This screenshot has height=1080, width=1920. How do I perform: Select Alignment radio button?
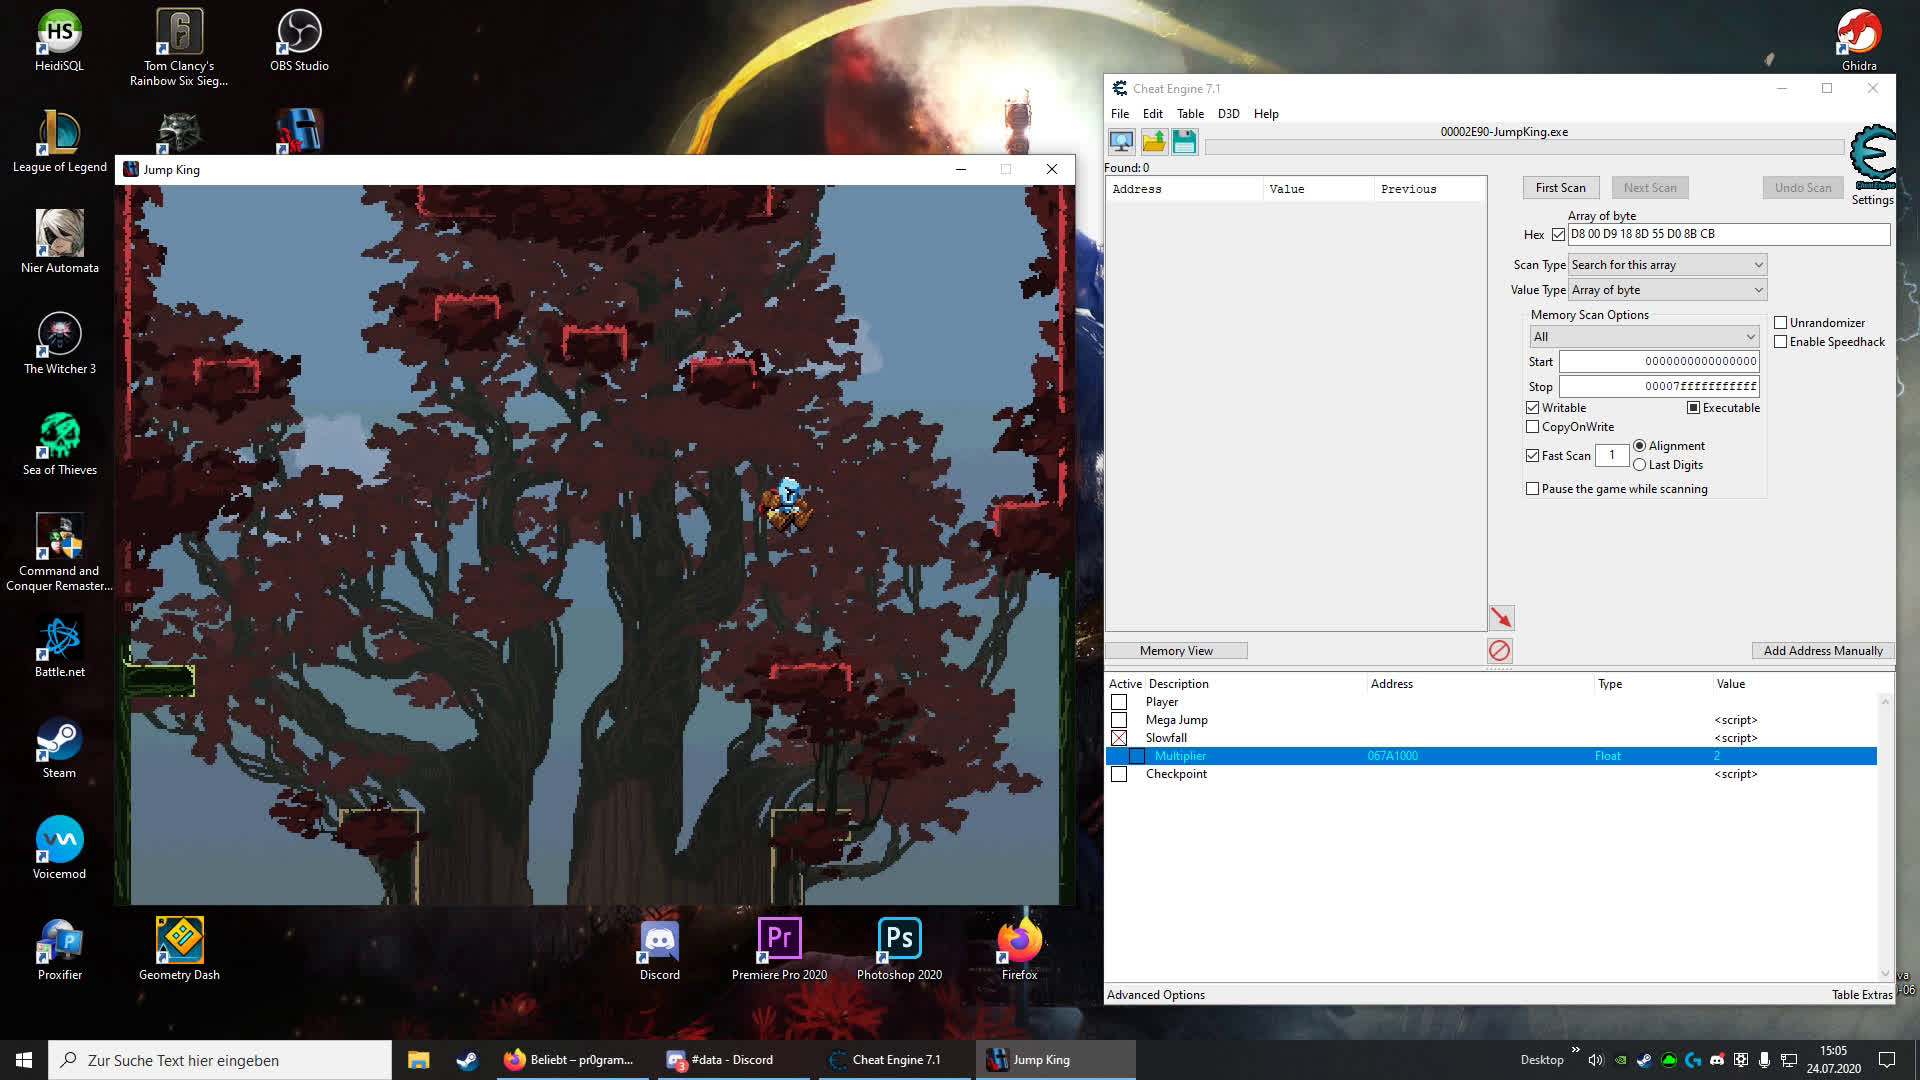[1639, 446]
